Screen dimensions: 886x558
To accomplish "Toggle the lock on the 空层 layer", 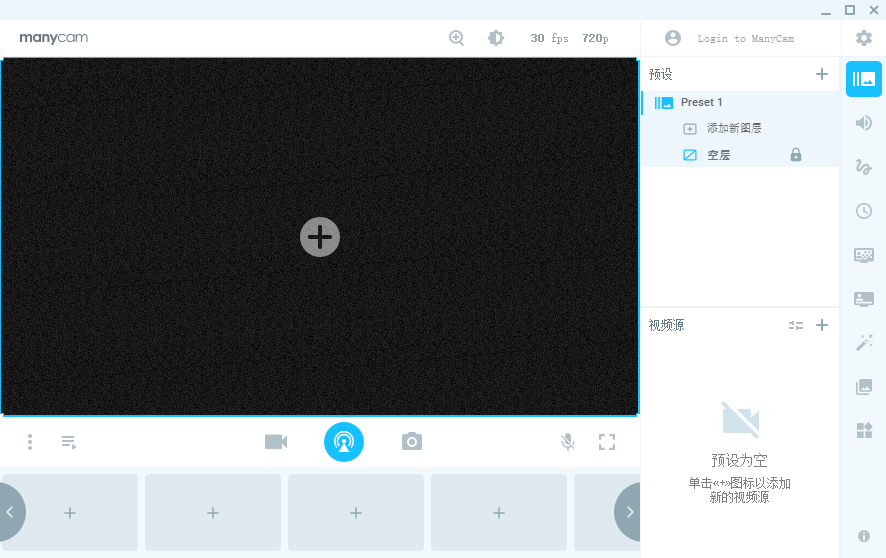I will (796, 155).
